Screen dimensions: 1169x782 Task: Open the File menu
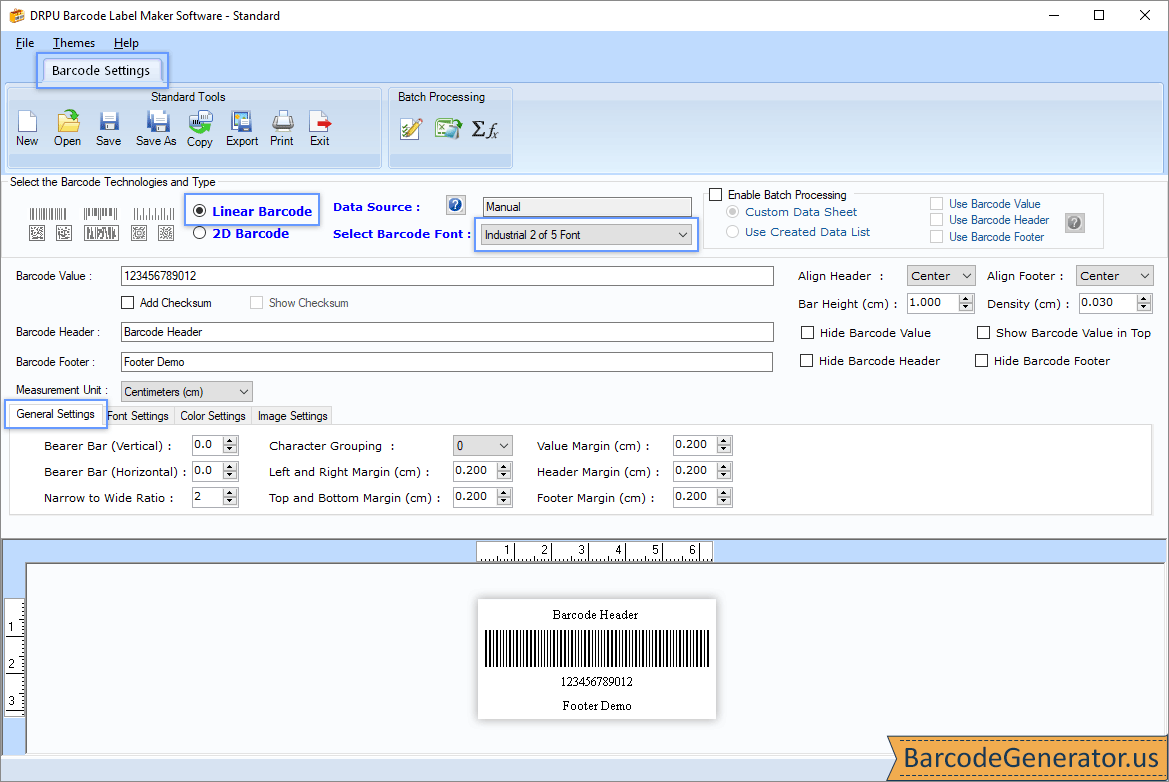(x=25, y=43)
